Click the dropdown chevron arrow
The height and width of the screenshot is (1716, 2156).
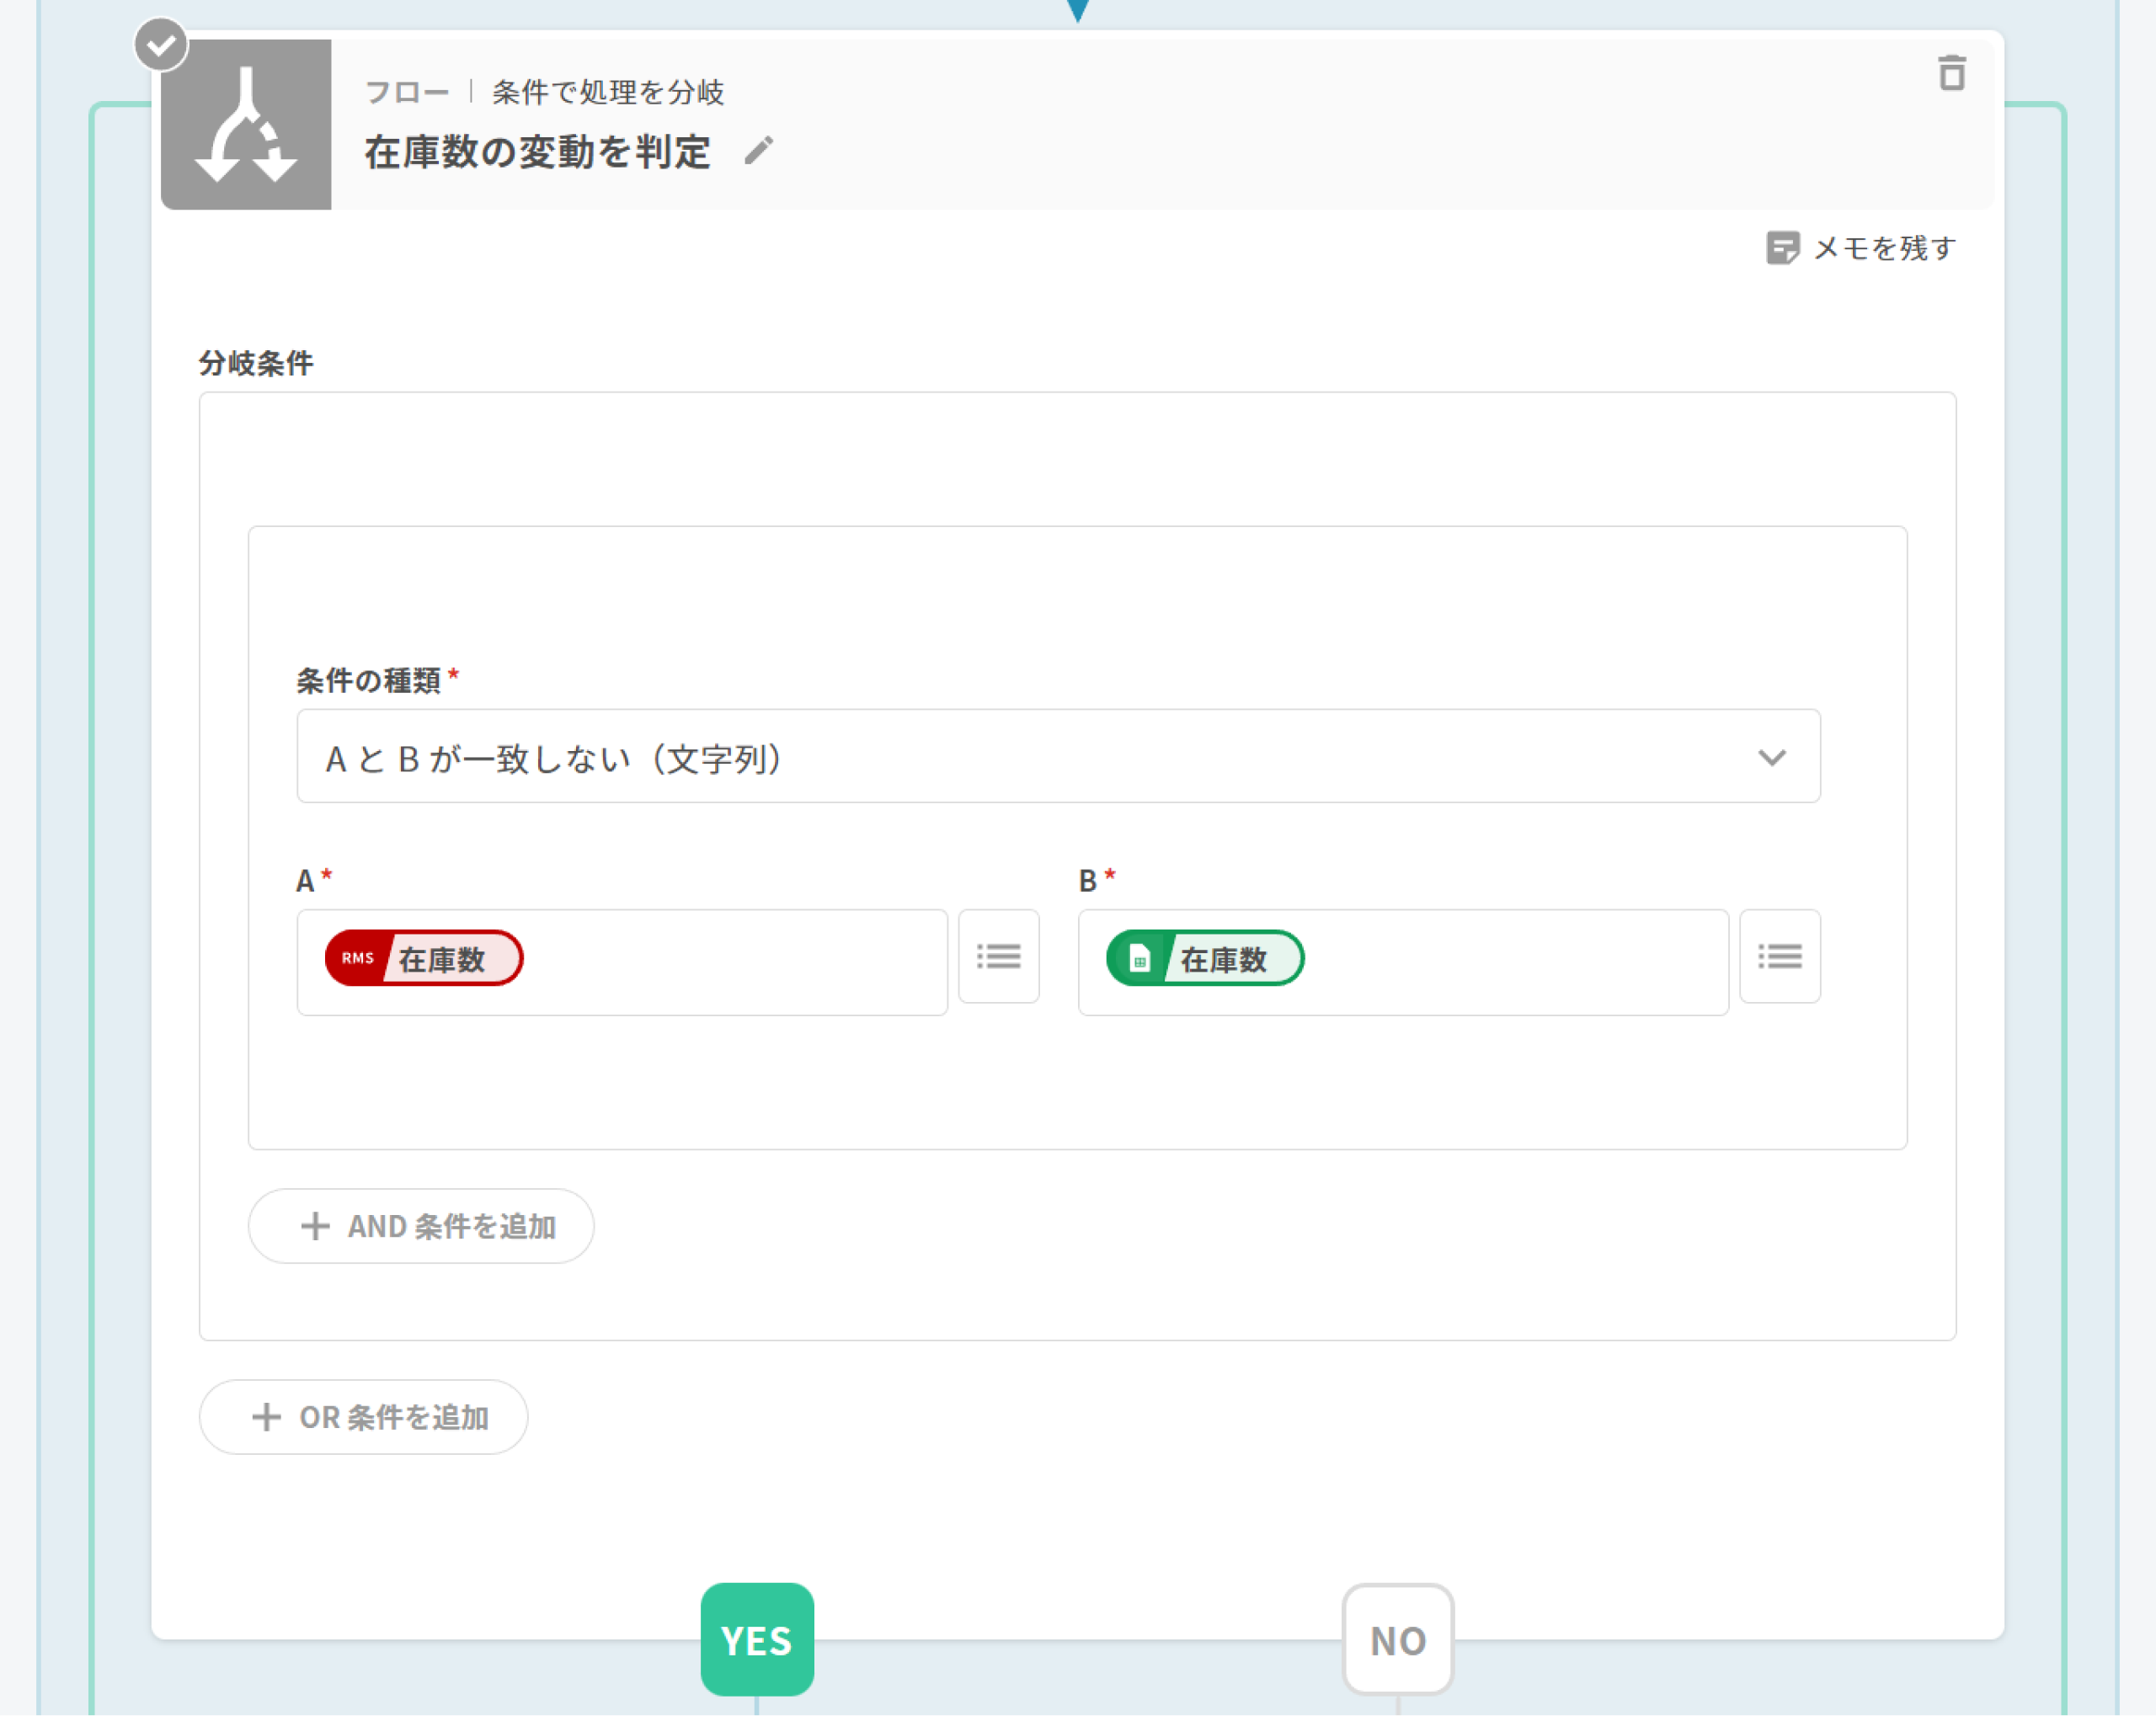pos(1771,757)
